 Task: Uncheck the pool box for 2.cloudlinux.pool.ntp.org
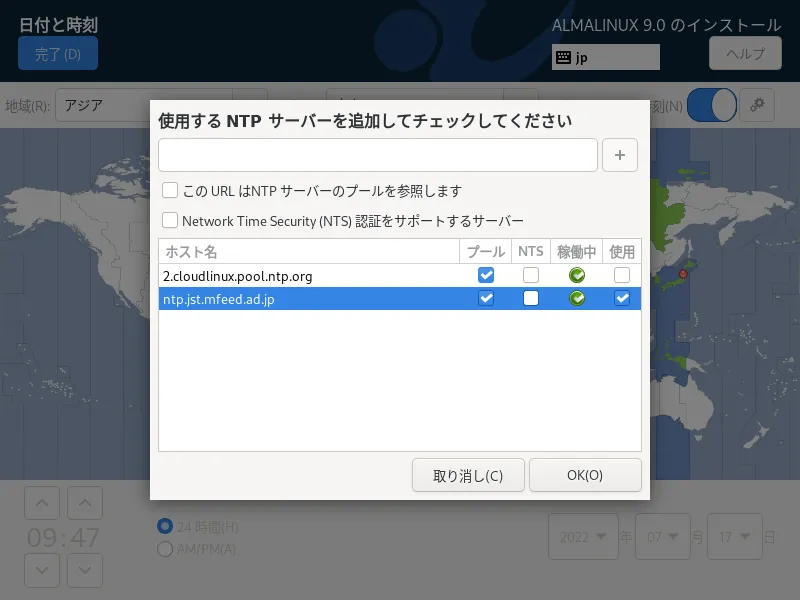pos(486,276)
